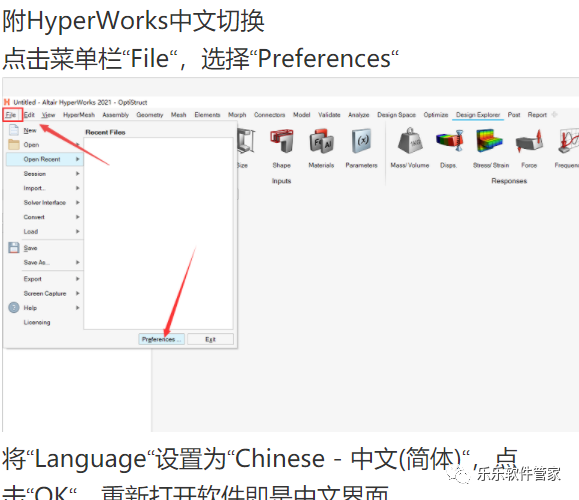Click the Preferences button

162,339
